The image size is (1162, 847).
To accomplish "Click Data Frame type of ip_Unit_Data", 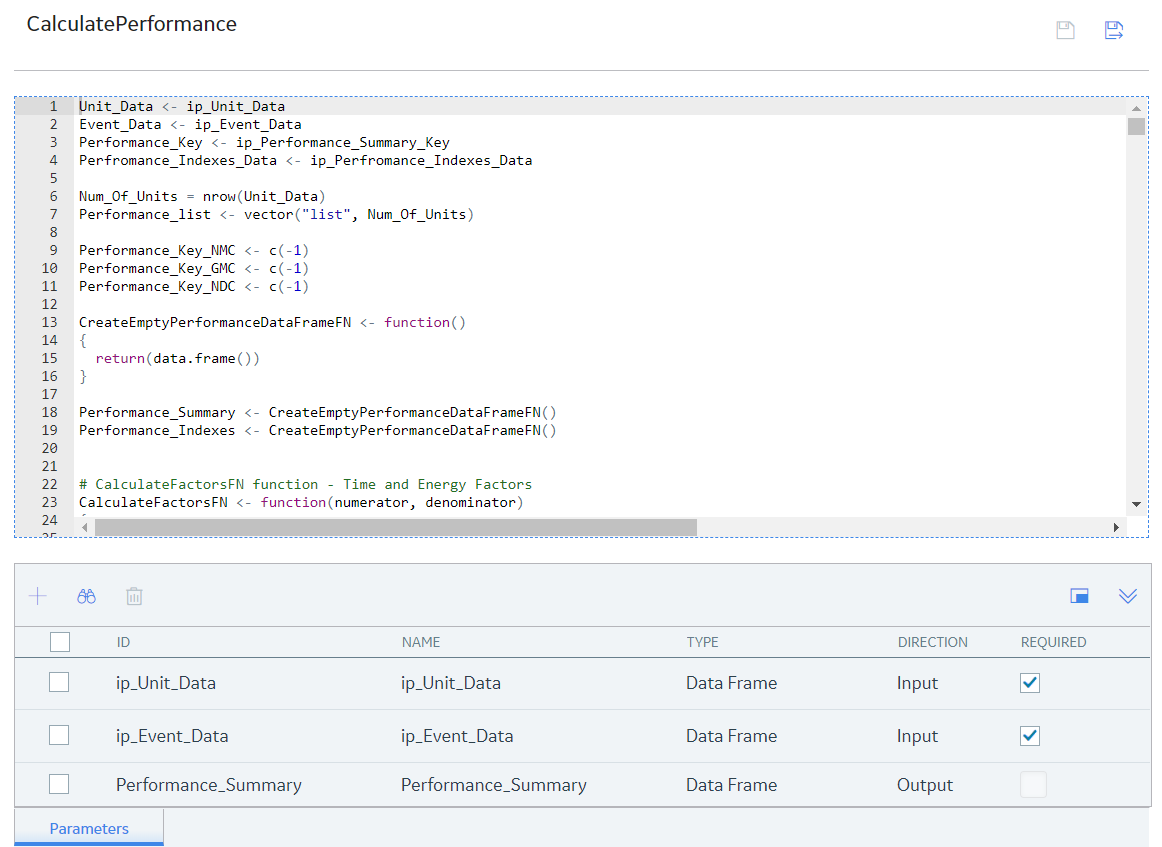I will (731, 682).
